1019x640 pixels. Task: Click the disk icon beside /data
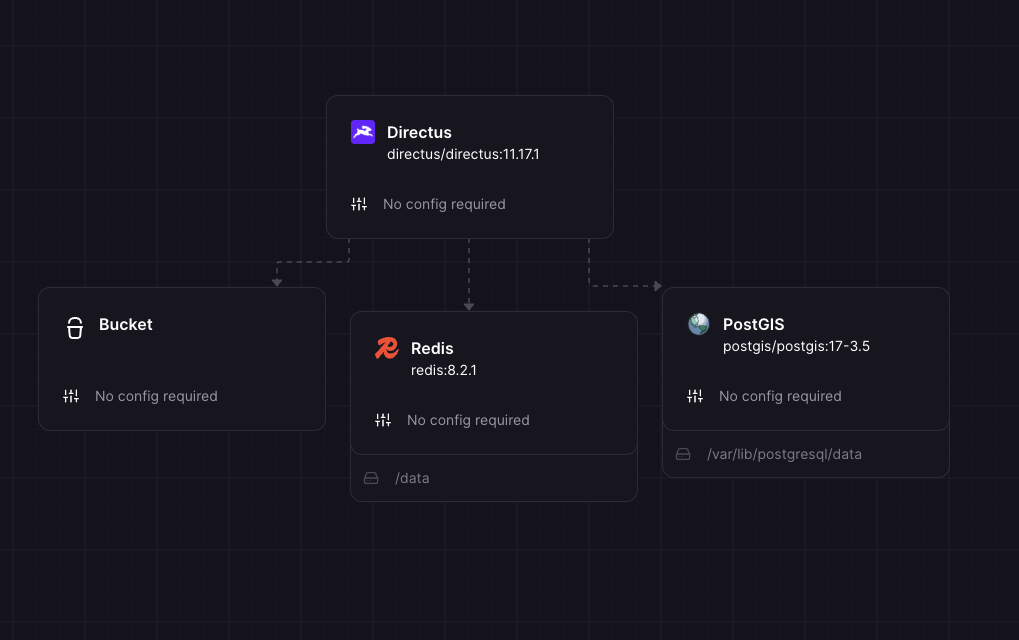pos(371,478)
